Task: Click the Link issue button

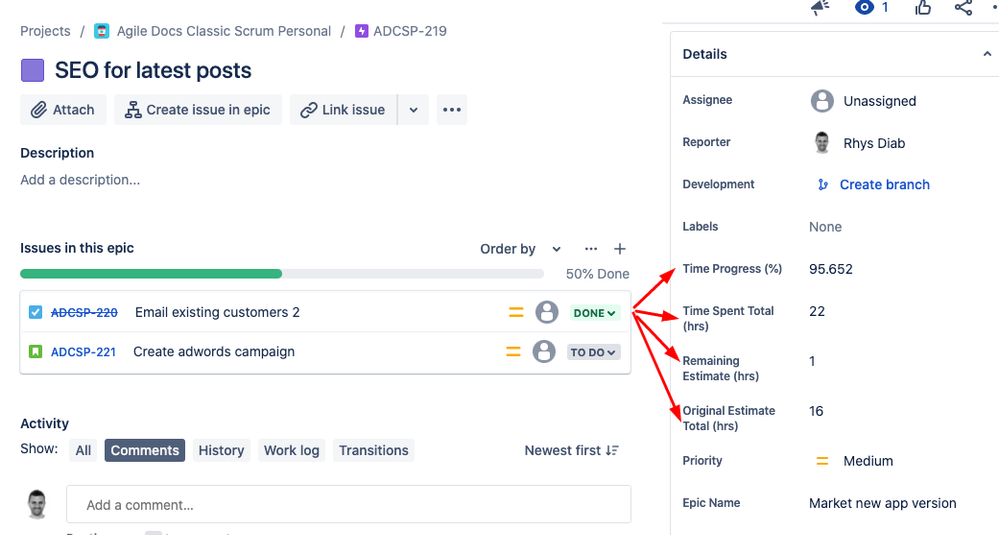Action: (343, 110)
